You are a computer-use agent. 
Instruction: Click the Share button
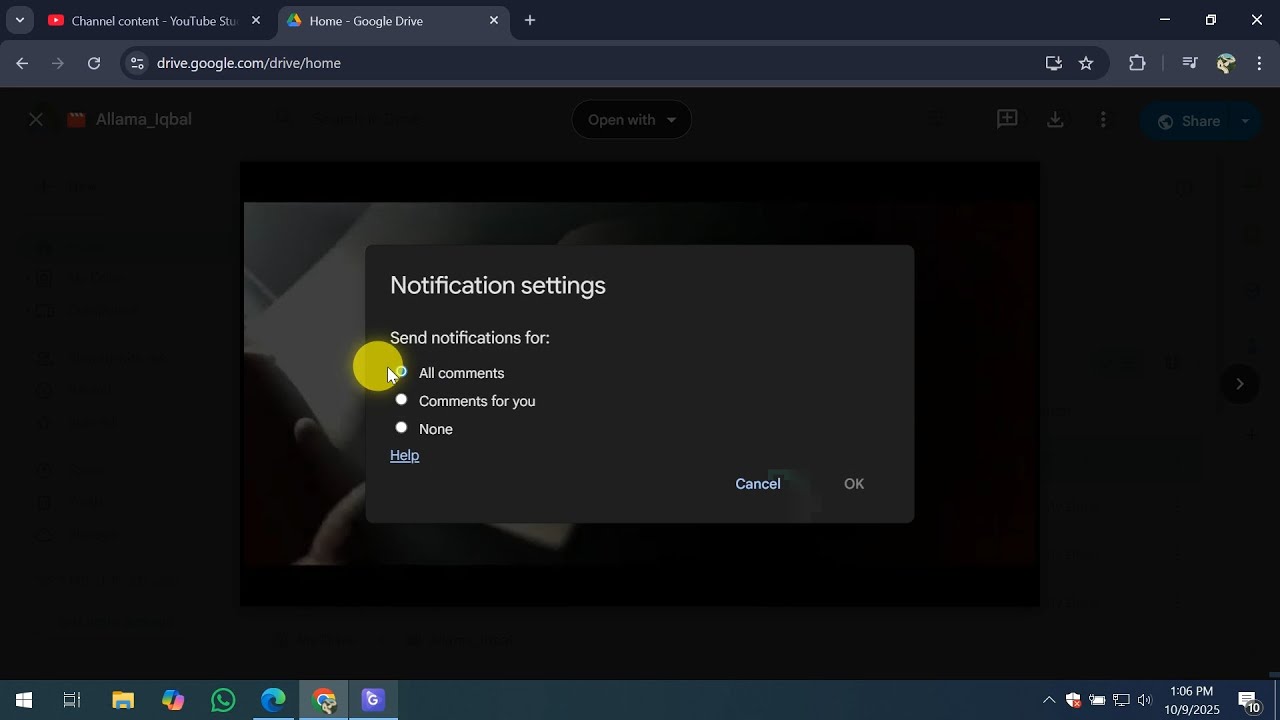click(1188, 121)
